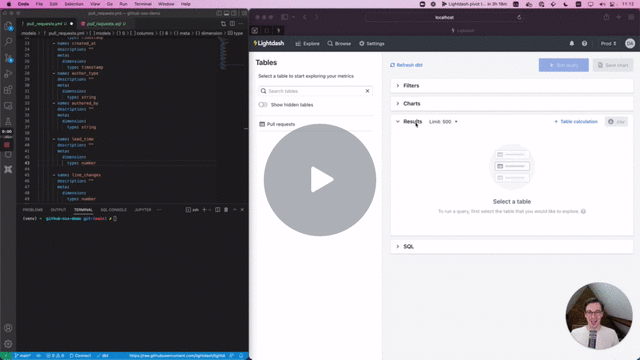640x360 pixels.
Task: Open Lightdash Settings
Action: click(x=372, y=44)
